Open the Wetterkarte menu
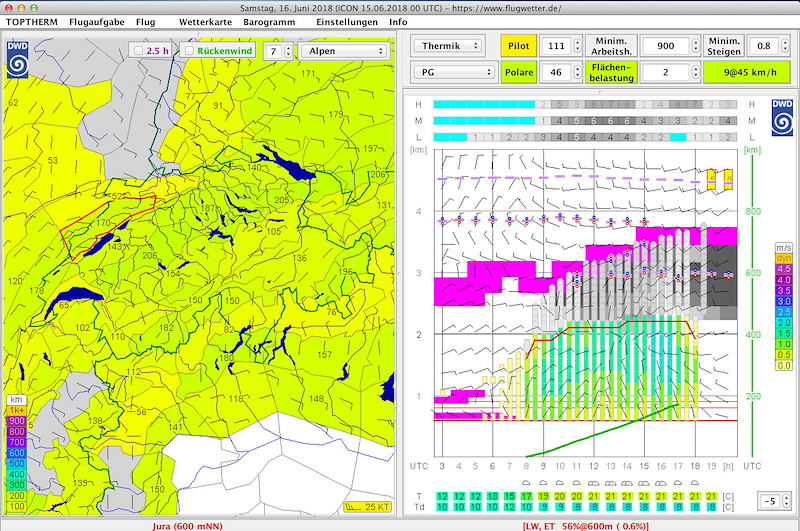This screenshot has width=800, height=531. (205, 22)
